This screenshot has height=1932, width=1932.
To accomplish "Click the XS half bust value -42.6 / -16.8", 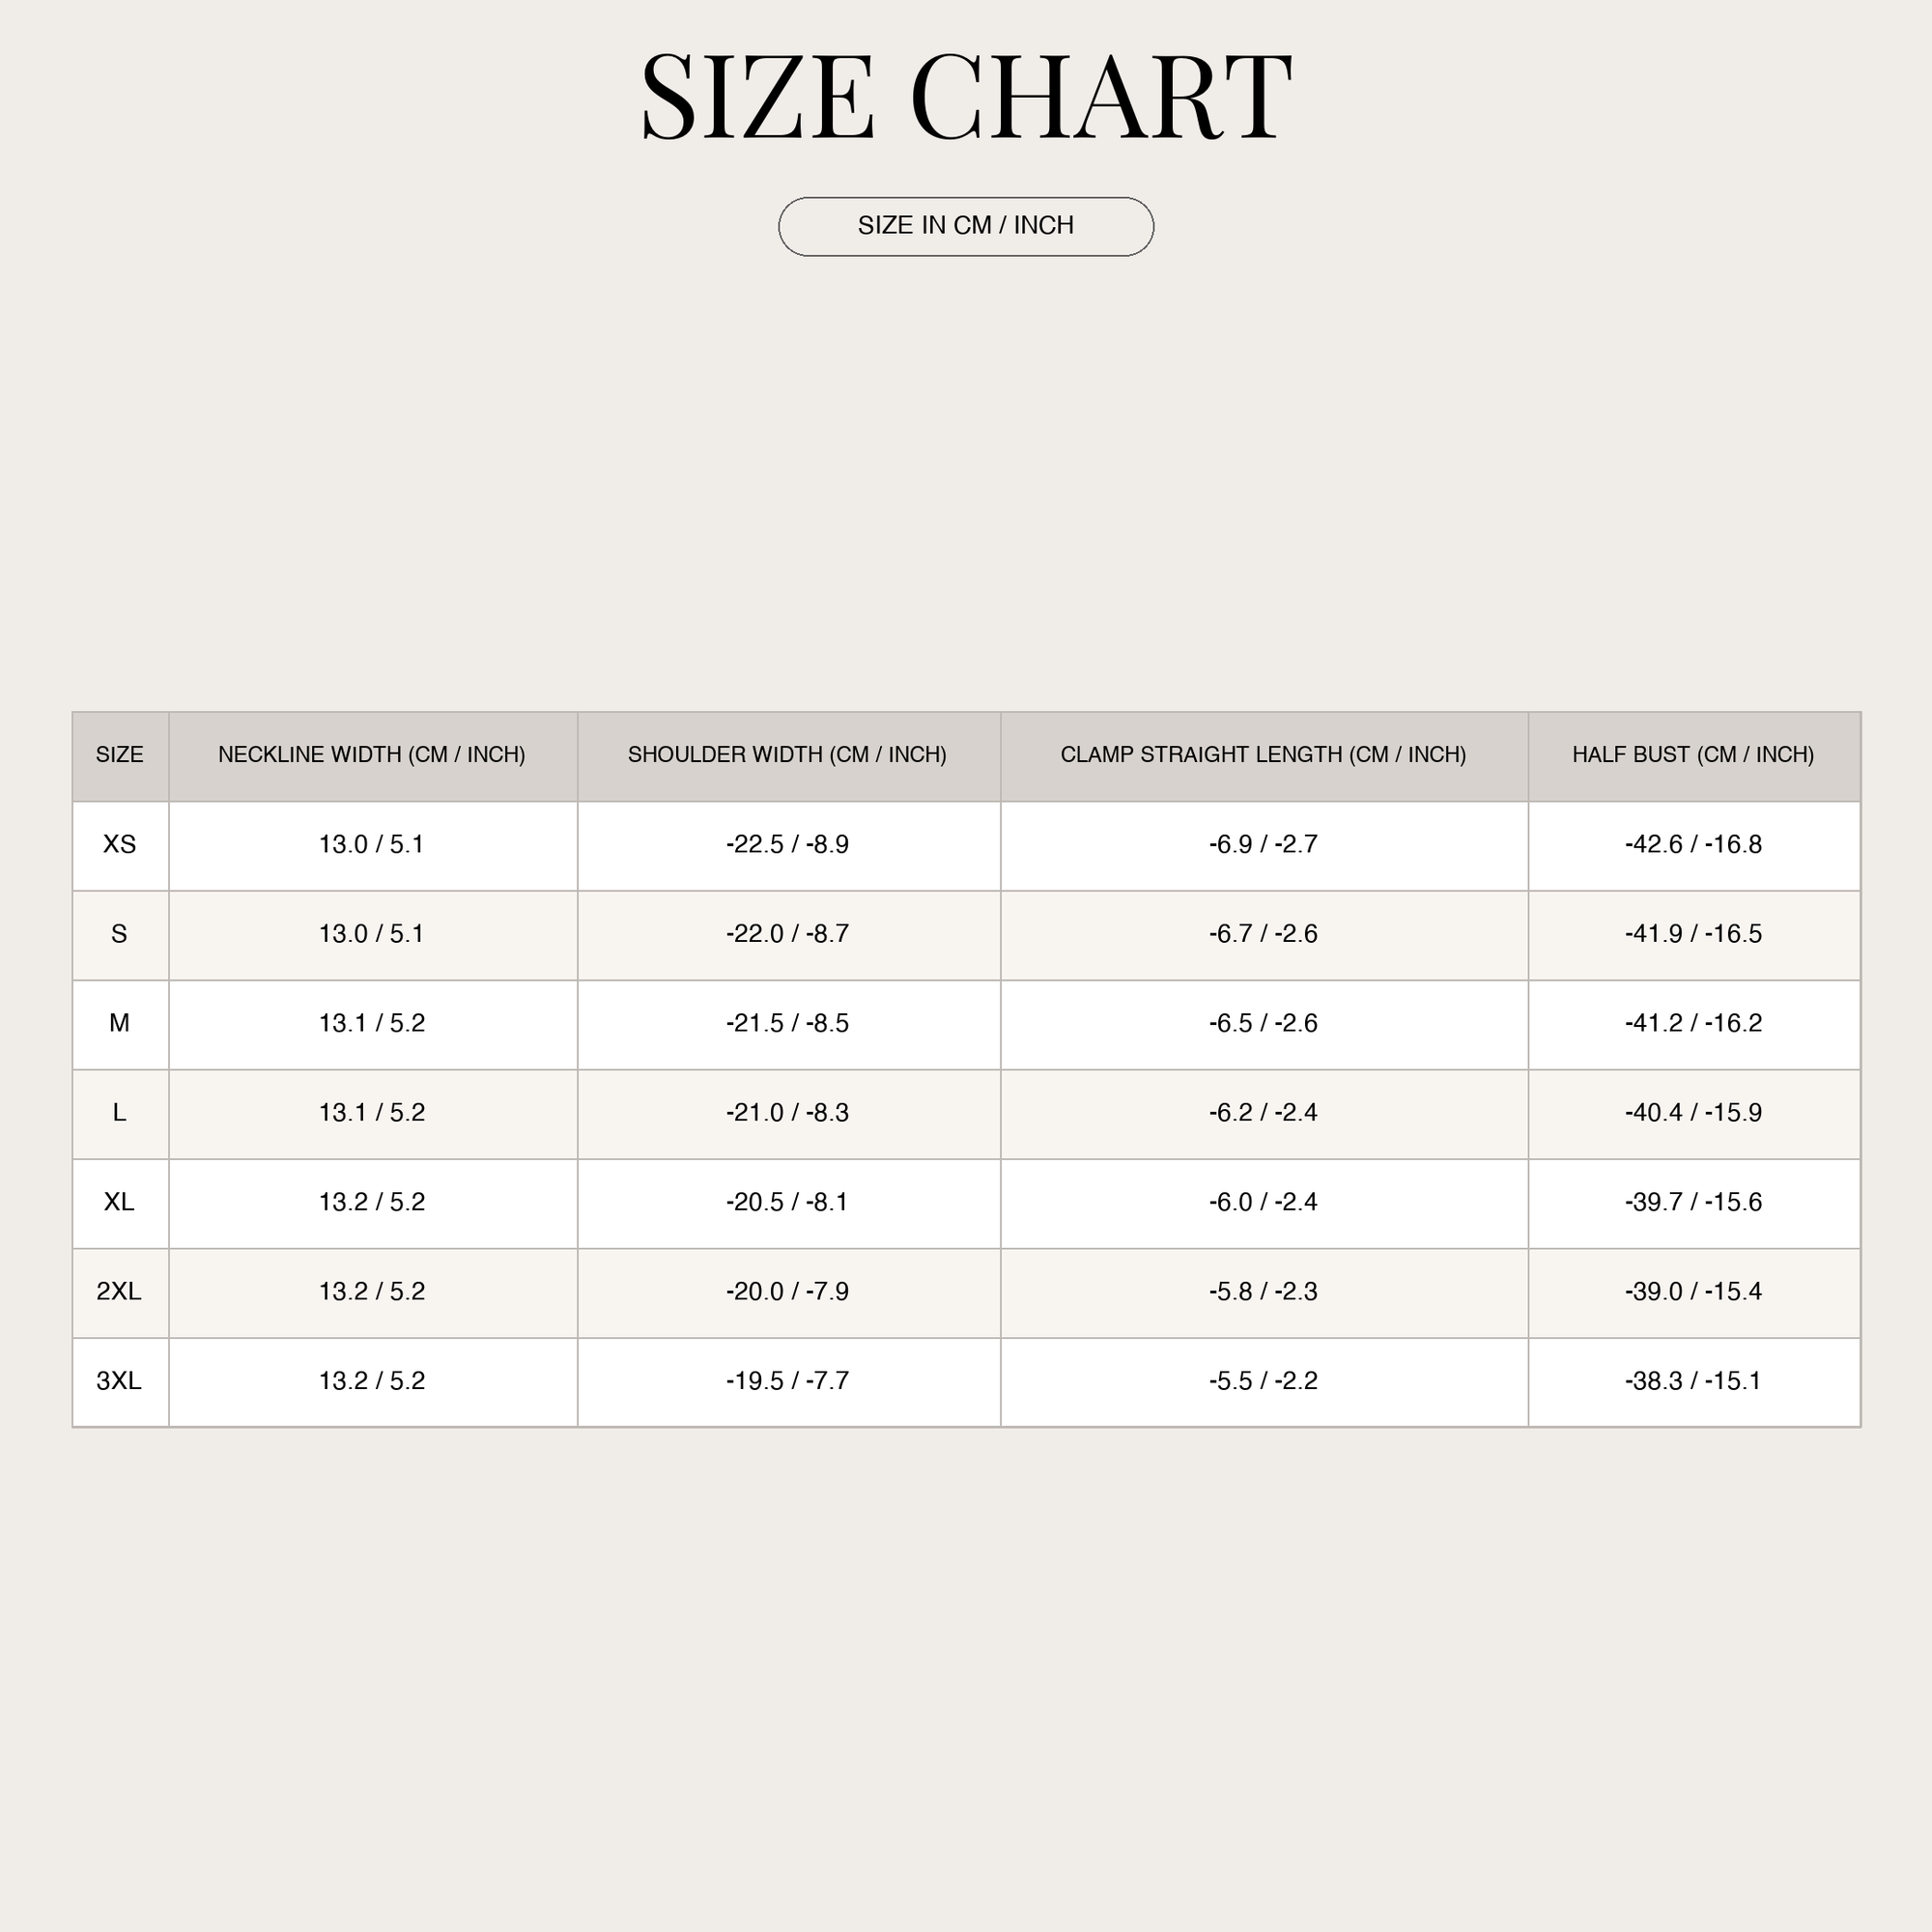I will (x=1693, y=845).
